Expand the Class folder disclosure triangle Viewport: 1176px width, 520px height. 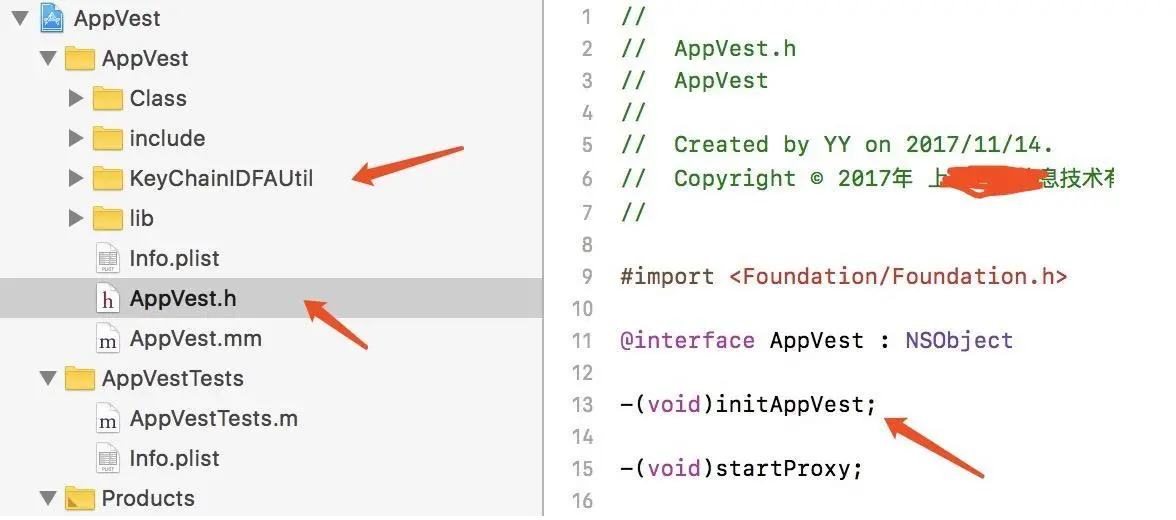[x=75, y=98]
